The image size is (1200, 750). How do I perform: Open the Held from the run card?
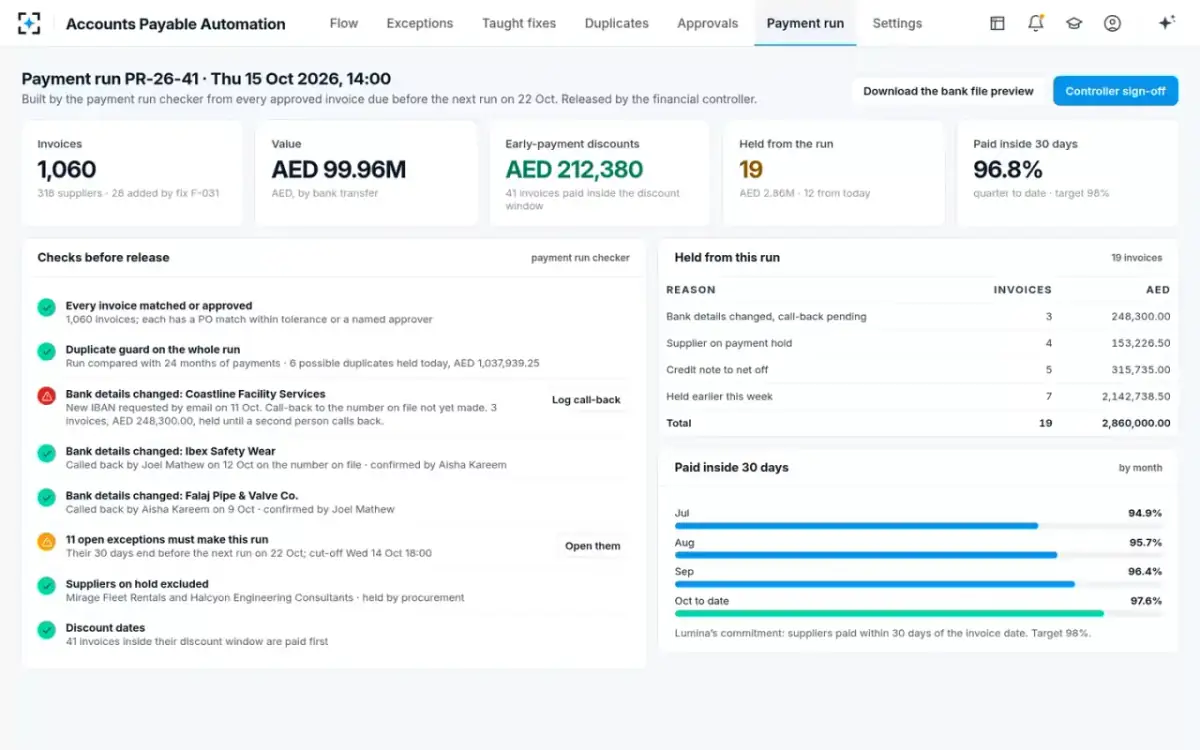[834, 173]
